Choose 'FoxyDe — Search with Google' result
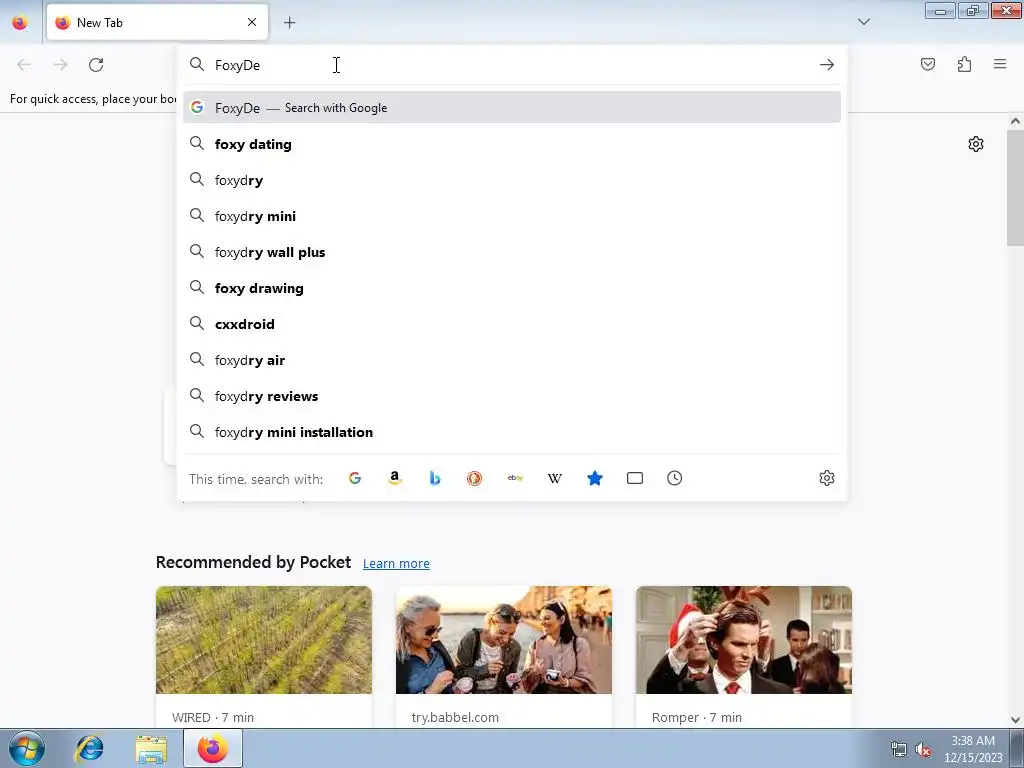1024x768 pixels. click(511, 107)
